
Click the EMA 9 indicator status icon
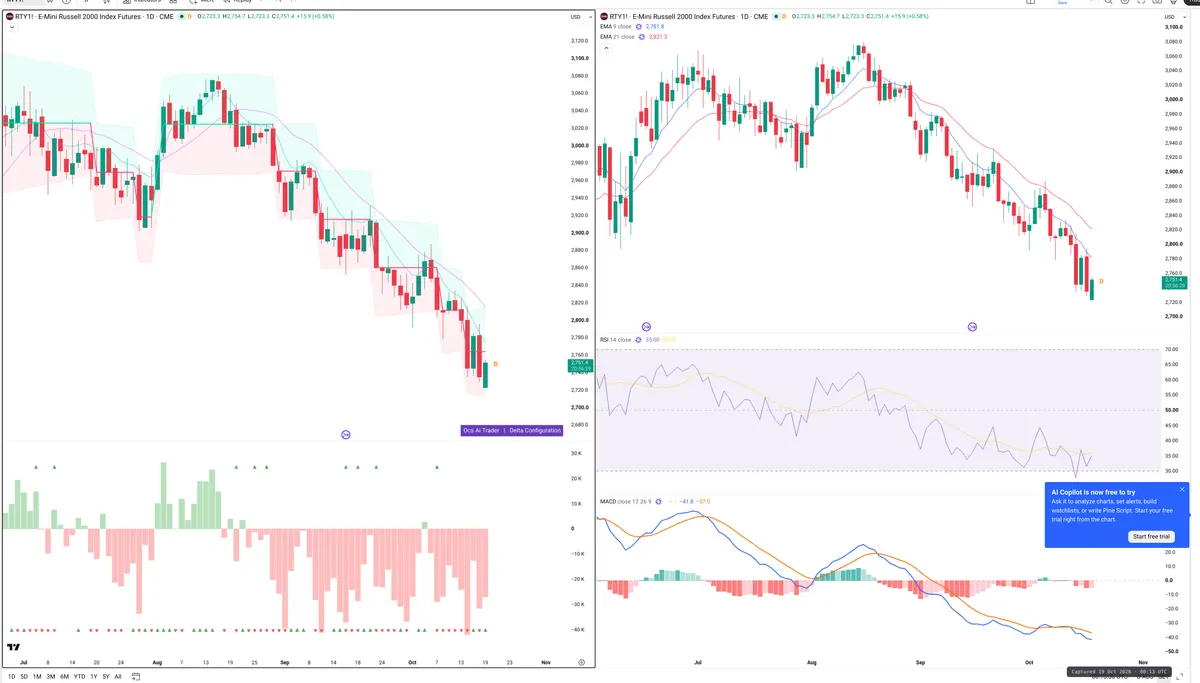(x=640, y=27)
